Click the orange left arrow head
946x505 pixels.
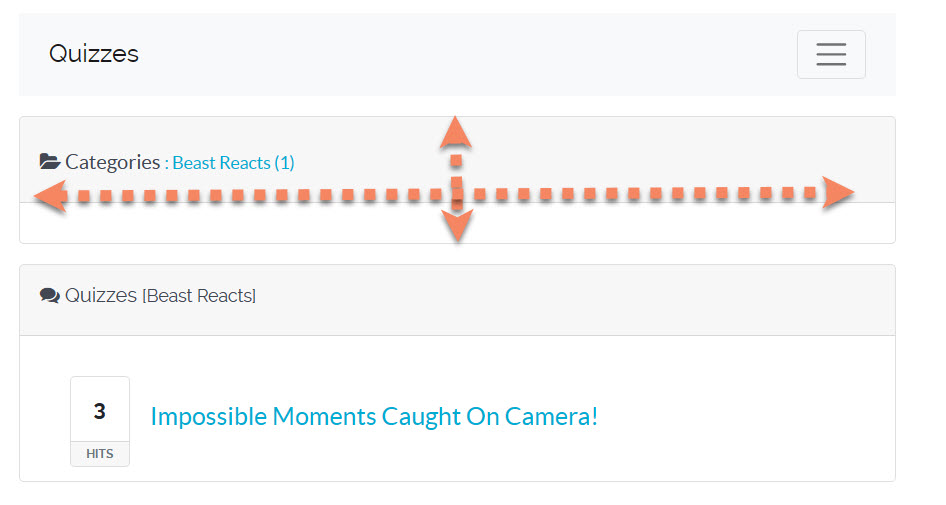[49, 197]
